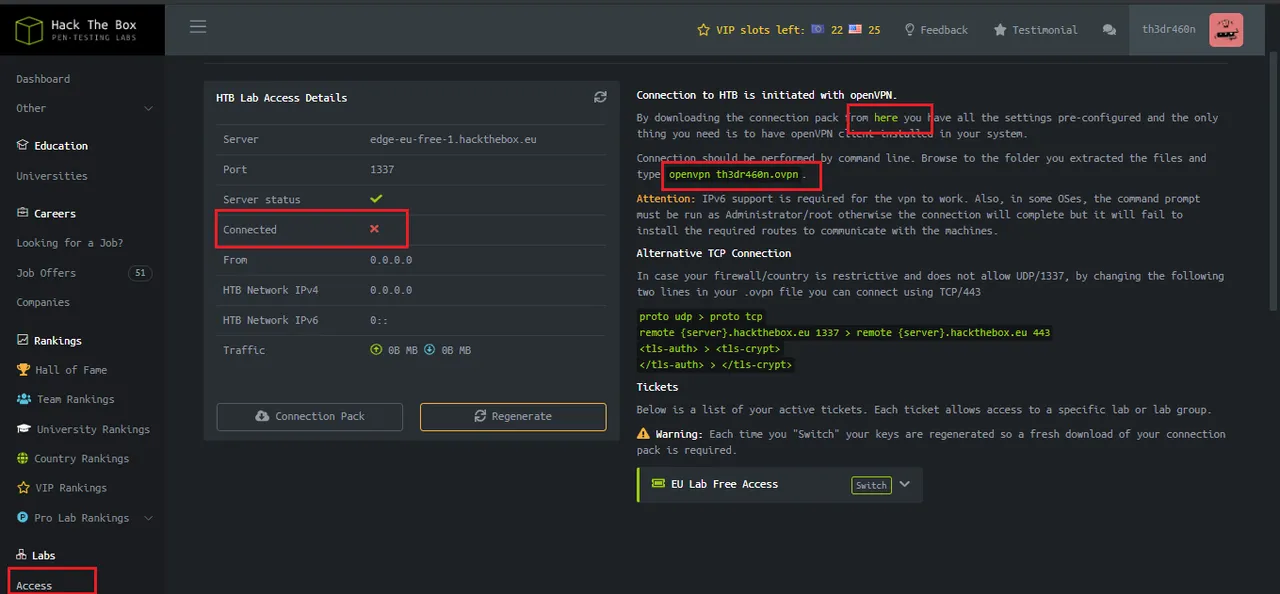Click the Country Rankings globe icon

click(24, 459)
